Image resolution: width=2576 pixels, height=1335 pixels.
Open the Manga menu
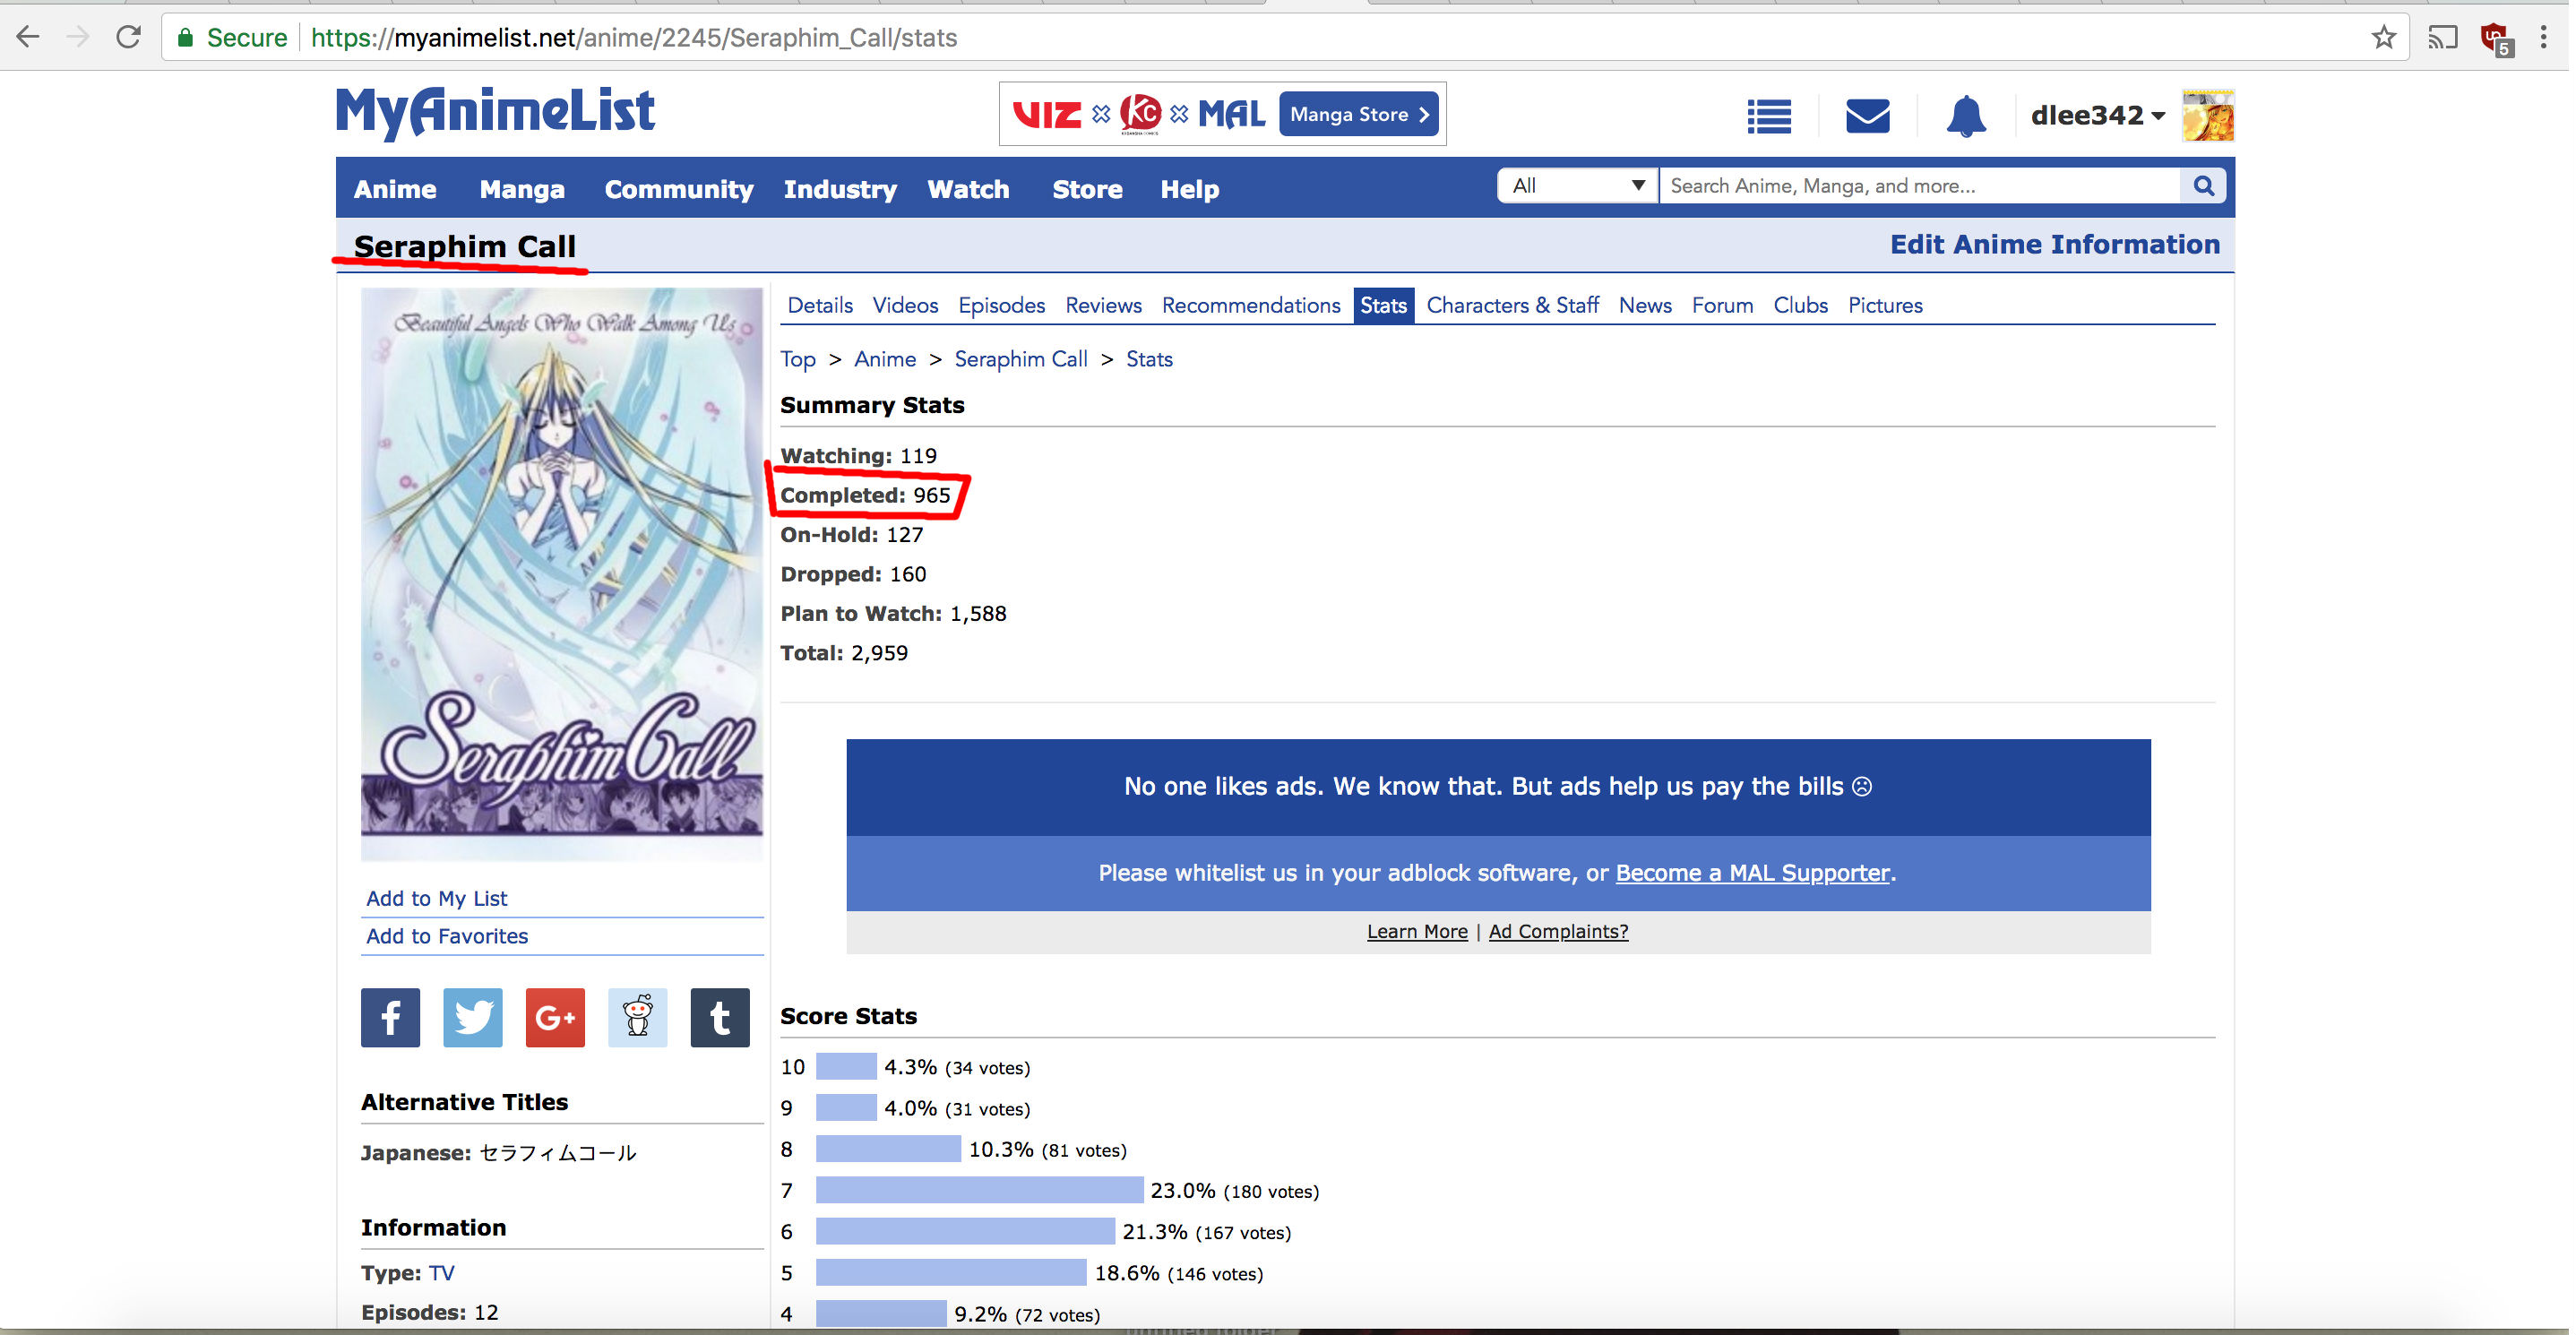click(x=523, y=189)
